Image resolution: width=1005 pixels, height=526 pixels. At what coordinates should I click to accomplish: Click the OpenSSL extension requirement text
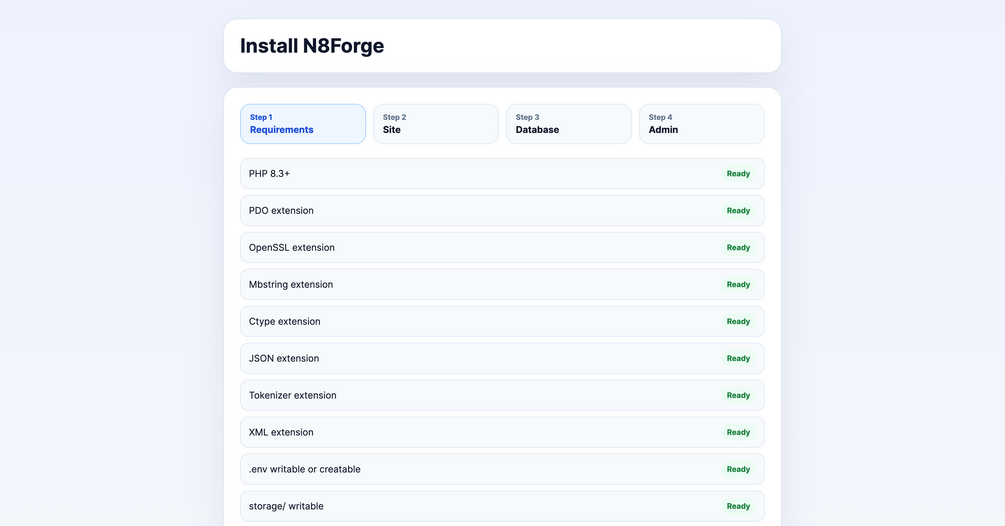(292, 247)
